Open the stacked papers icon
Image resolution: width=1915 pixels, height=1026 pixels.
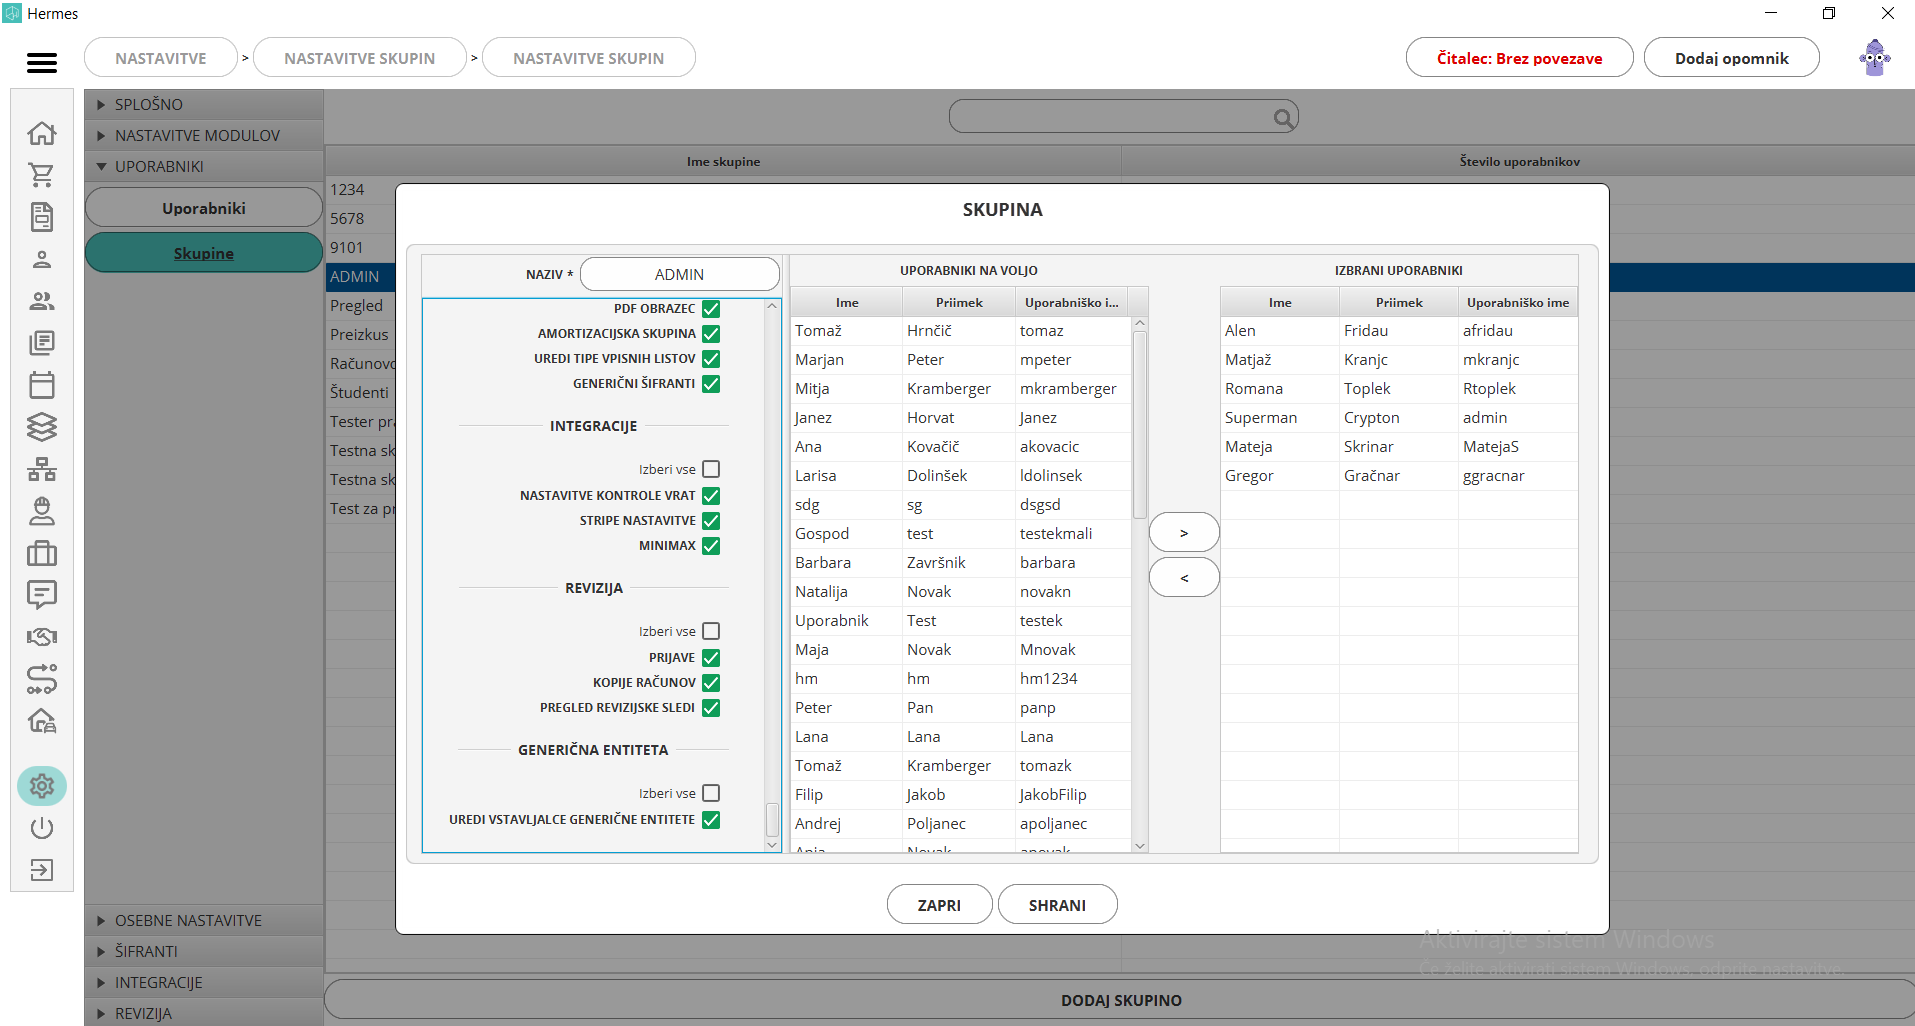(42, 343)
